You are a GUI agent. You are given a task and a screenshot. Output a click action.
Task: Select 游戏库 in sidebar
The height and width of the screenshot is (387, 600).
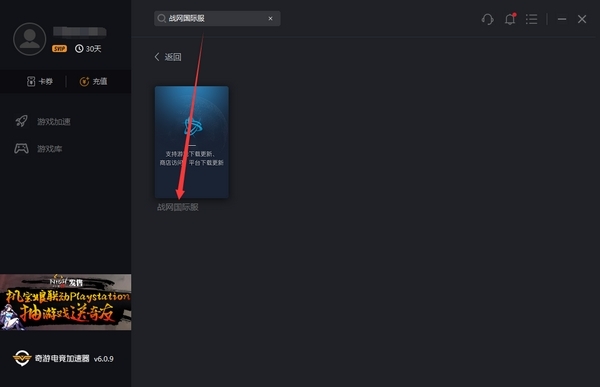(x=49, y=149)
